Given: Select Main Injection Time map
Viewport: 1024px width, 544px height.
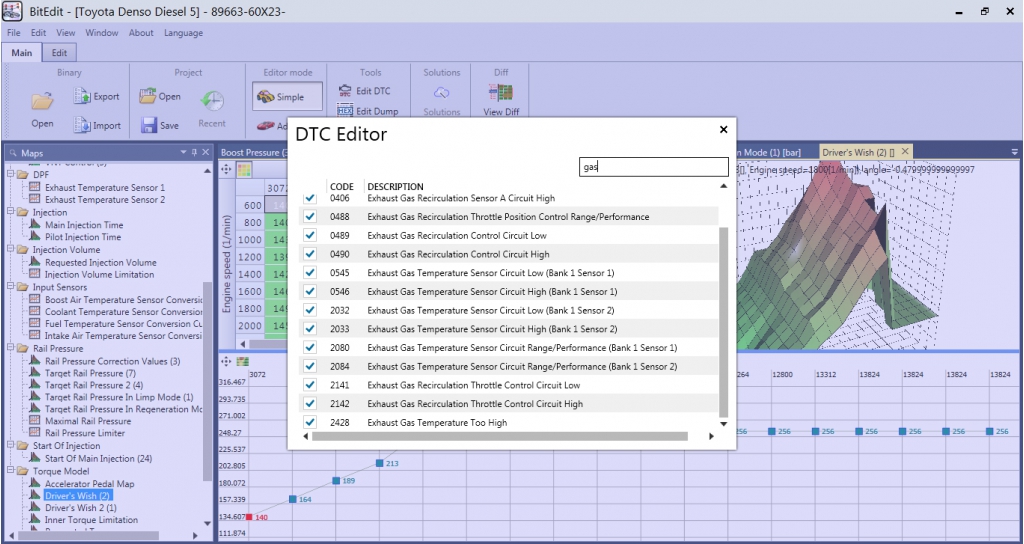Looking at the screenshot, I should click(x=84, y=225).
